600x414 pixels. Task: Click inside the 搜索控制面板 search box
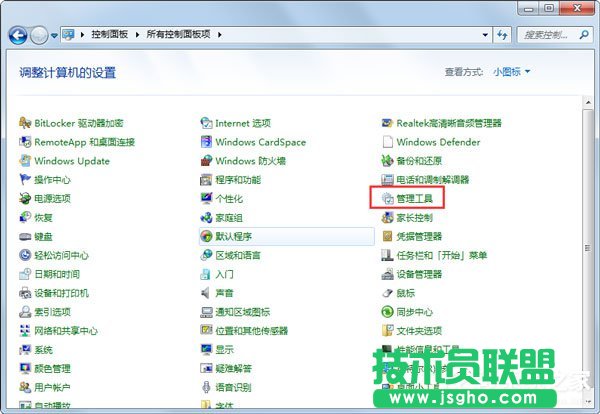click(546, 35)
